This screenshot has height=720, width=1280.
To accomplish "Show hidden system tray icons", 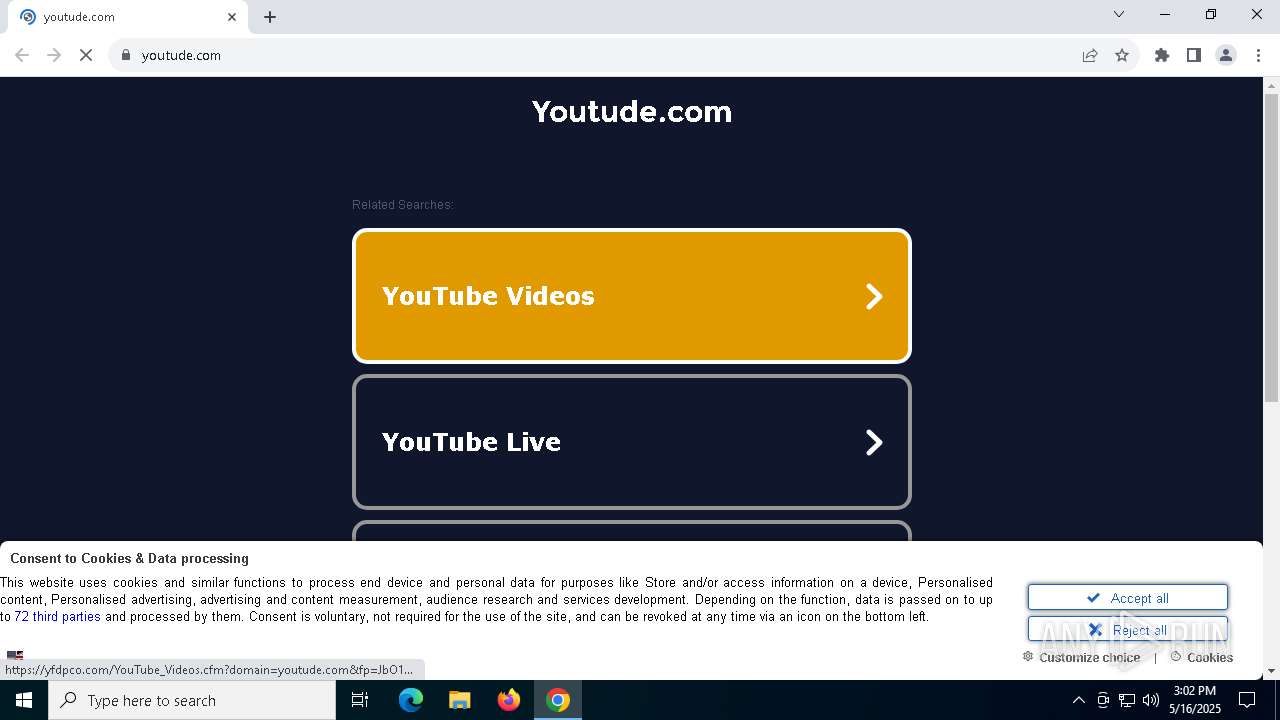I will [x=1078, y=700].
